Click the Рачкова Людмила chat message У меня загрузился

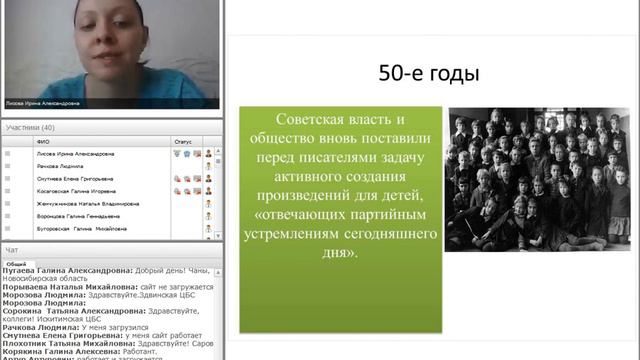(76, 327)
